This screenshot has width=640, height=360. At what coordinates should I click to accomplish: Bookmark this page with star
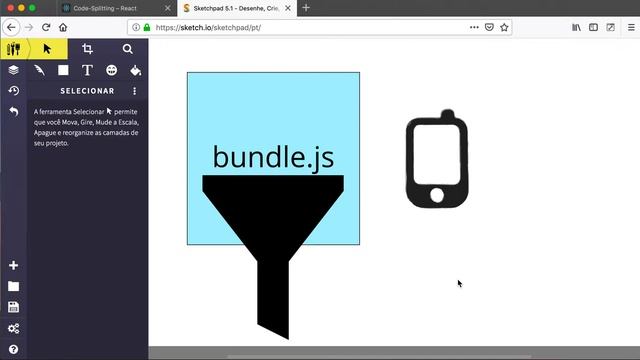point(504,27)
